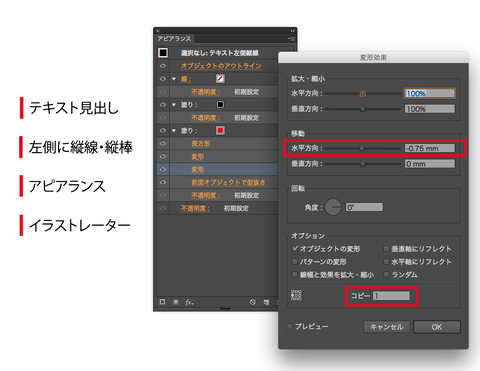Open the Appearance panel flyout menu icon
Screen dimensions: 480x371
coord(291,39)
